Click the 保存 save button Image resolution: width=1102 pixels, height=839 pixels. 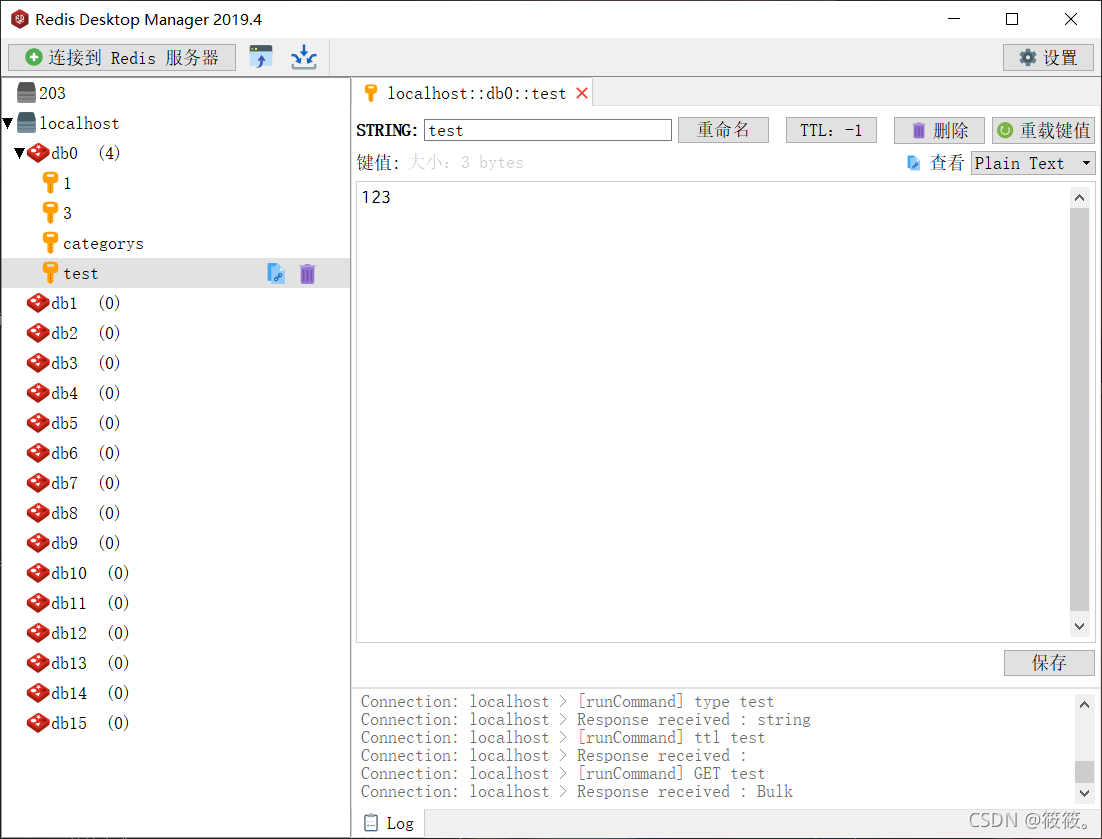coord(1049,663)
